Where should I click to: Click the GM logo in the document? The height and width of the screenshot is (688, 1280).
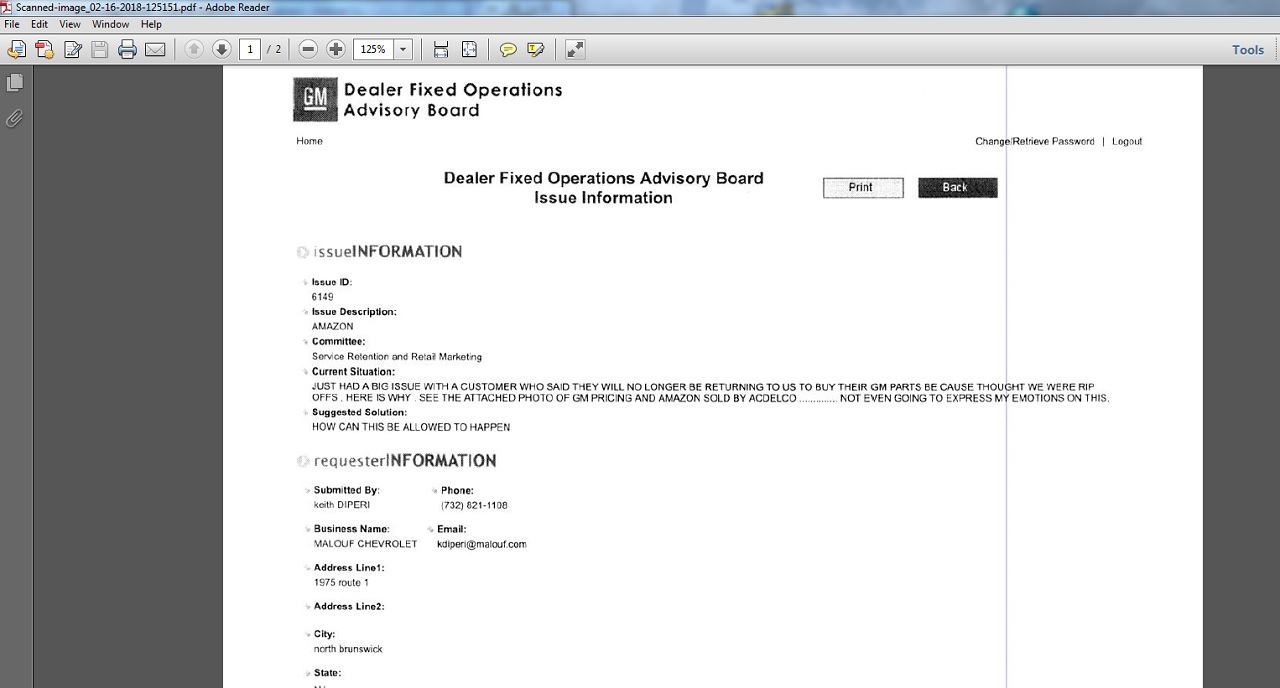315,99
